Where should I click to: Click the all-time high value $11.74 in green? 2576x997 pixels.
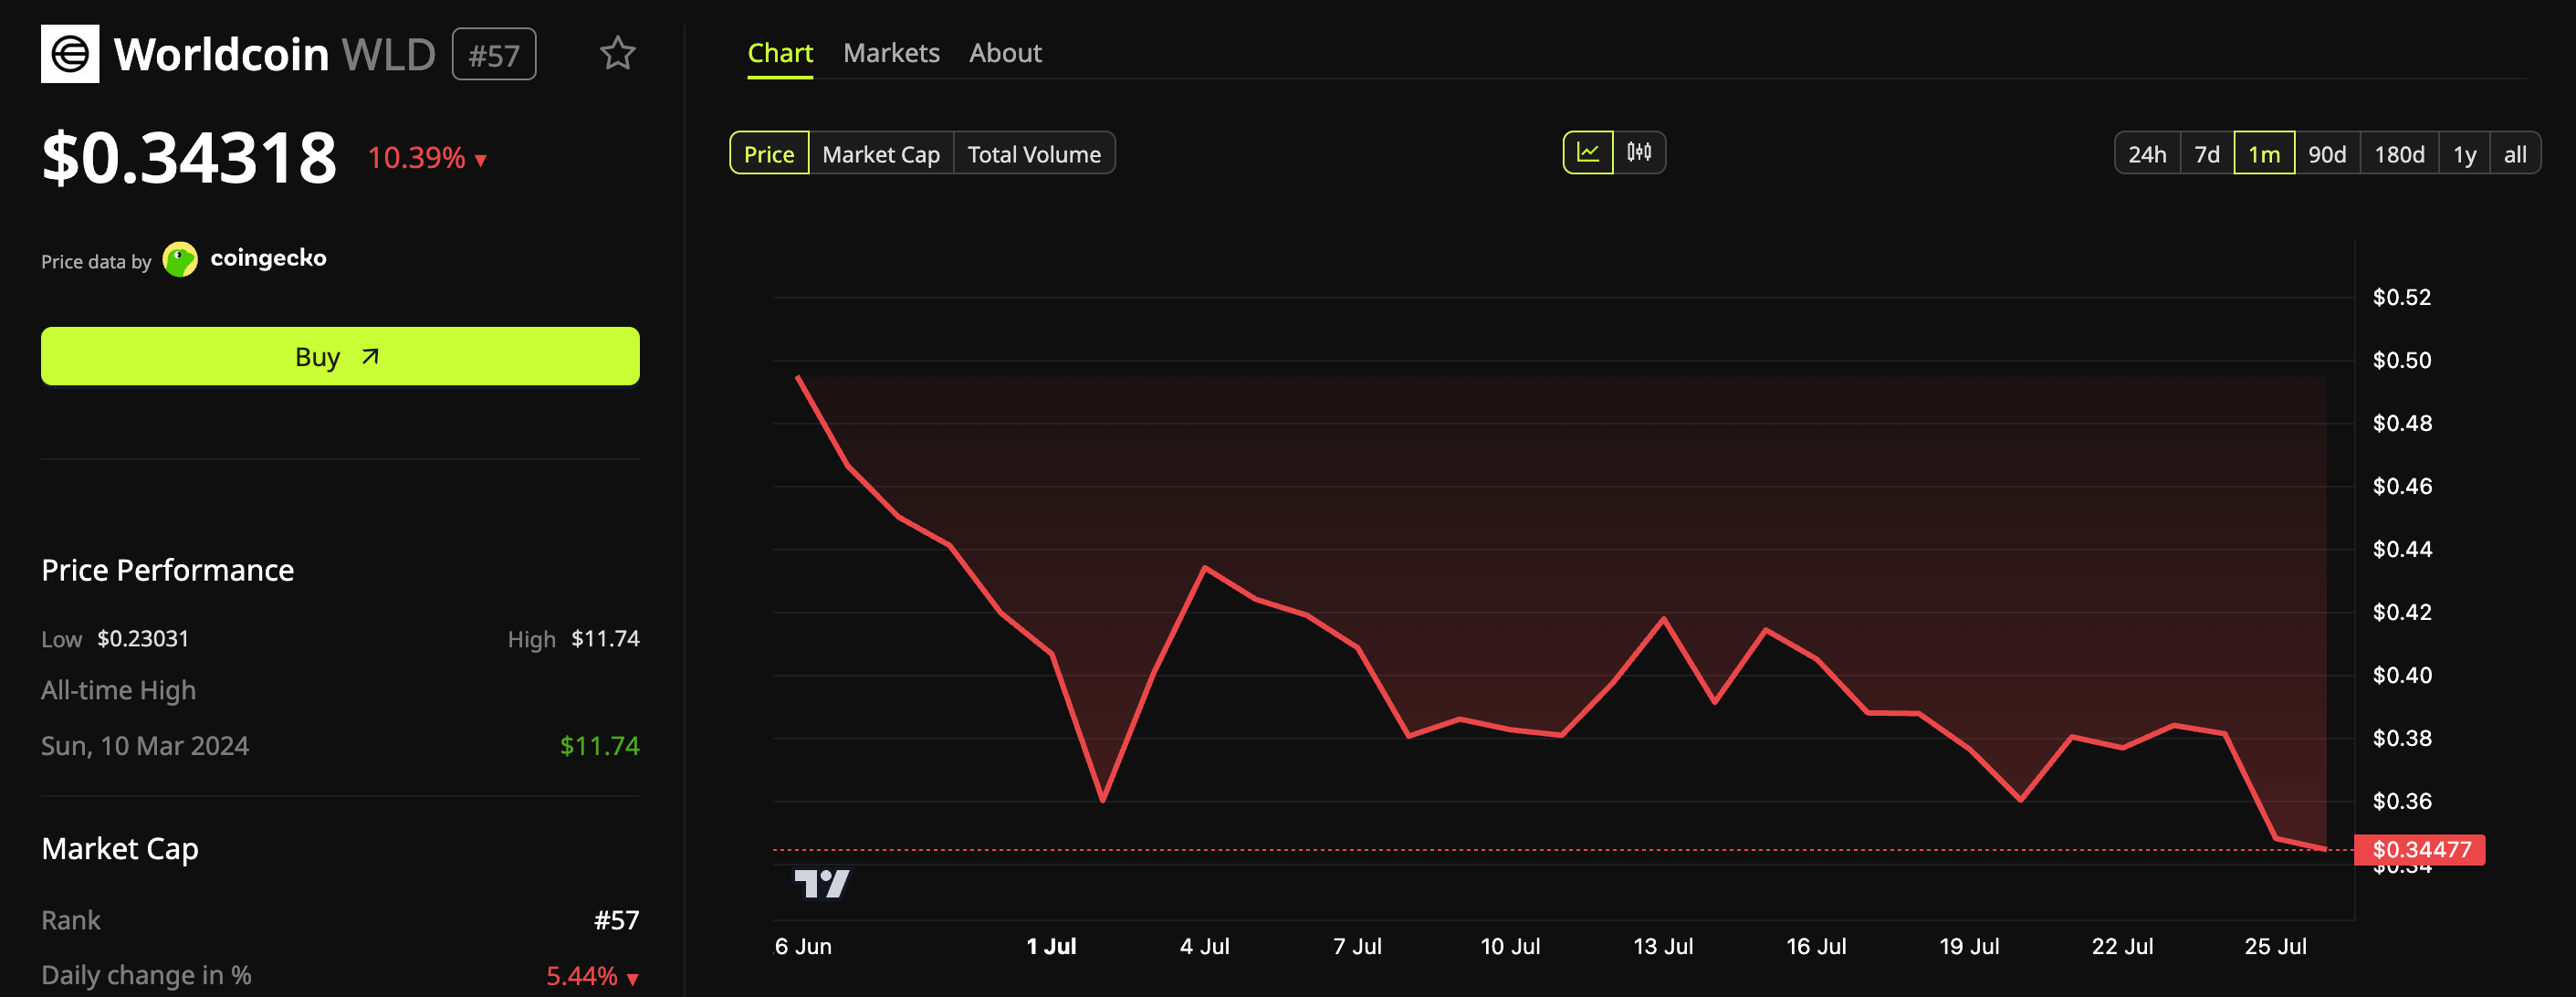click(599, 745)
